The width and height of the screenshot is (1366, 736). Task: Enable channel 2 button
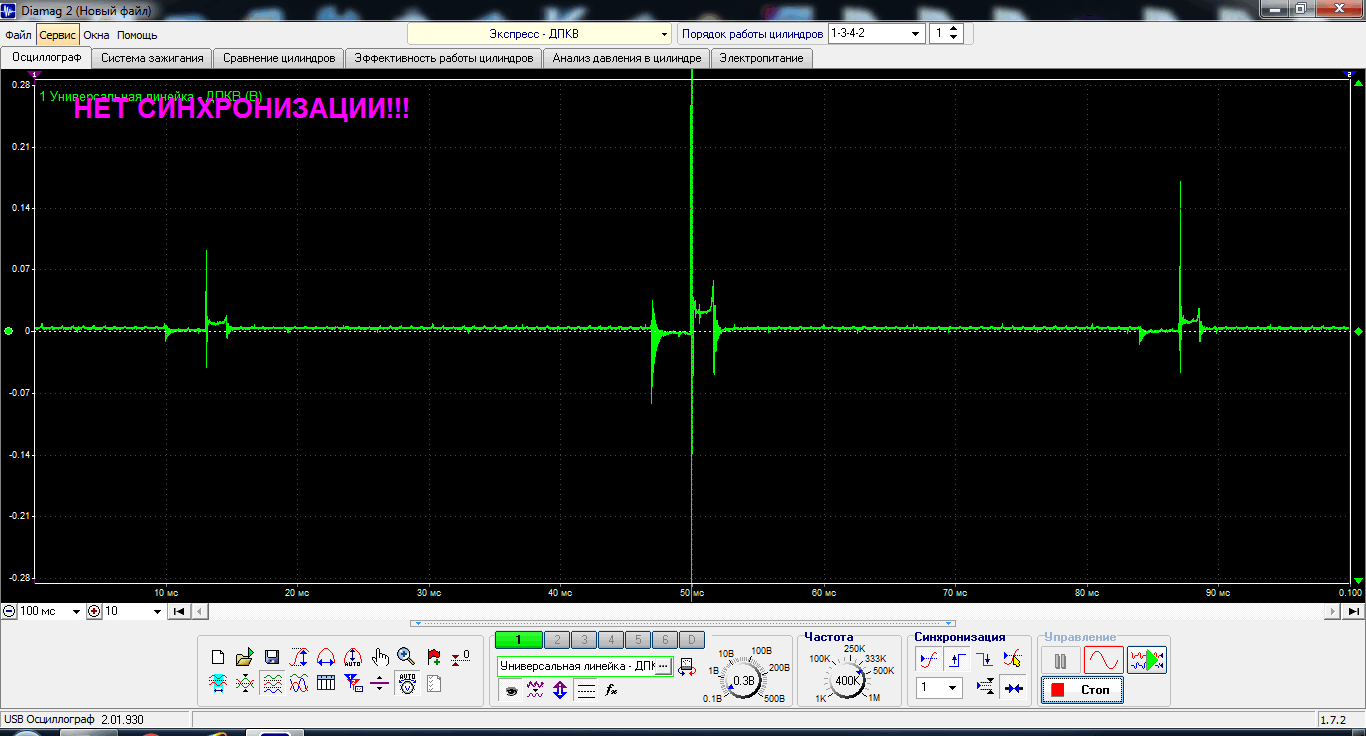(557, 640)
